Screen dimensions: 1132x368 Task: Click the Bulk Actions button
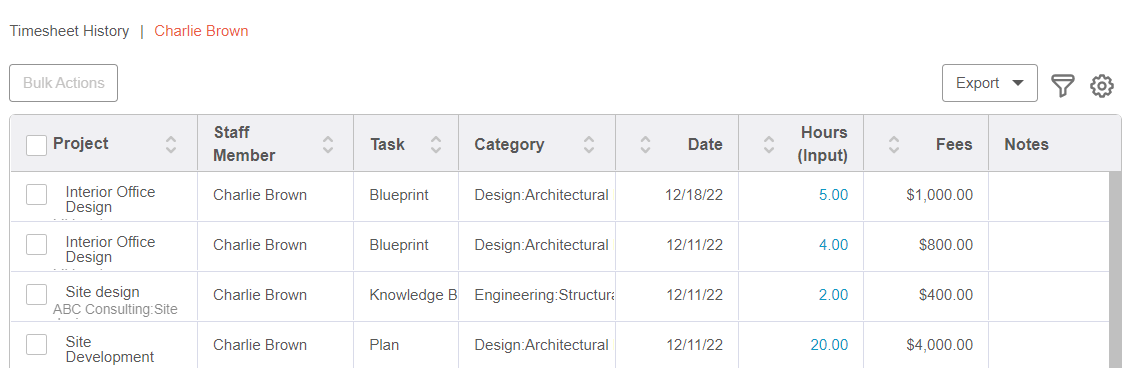coord(64,83)
